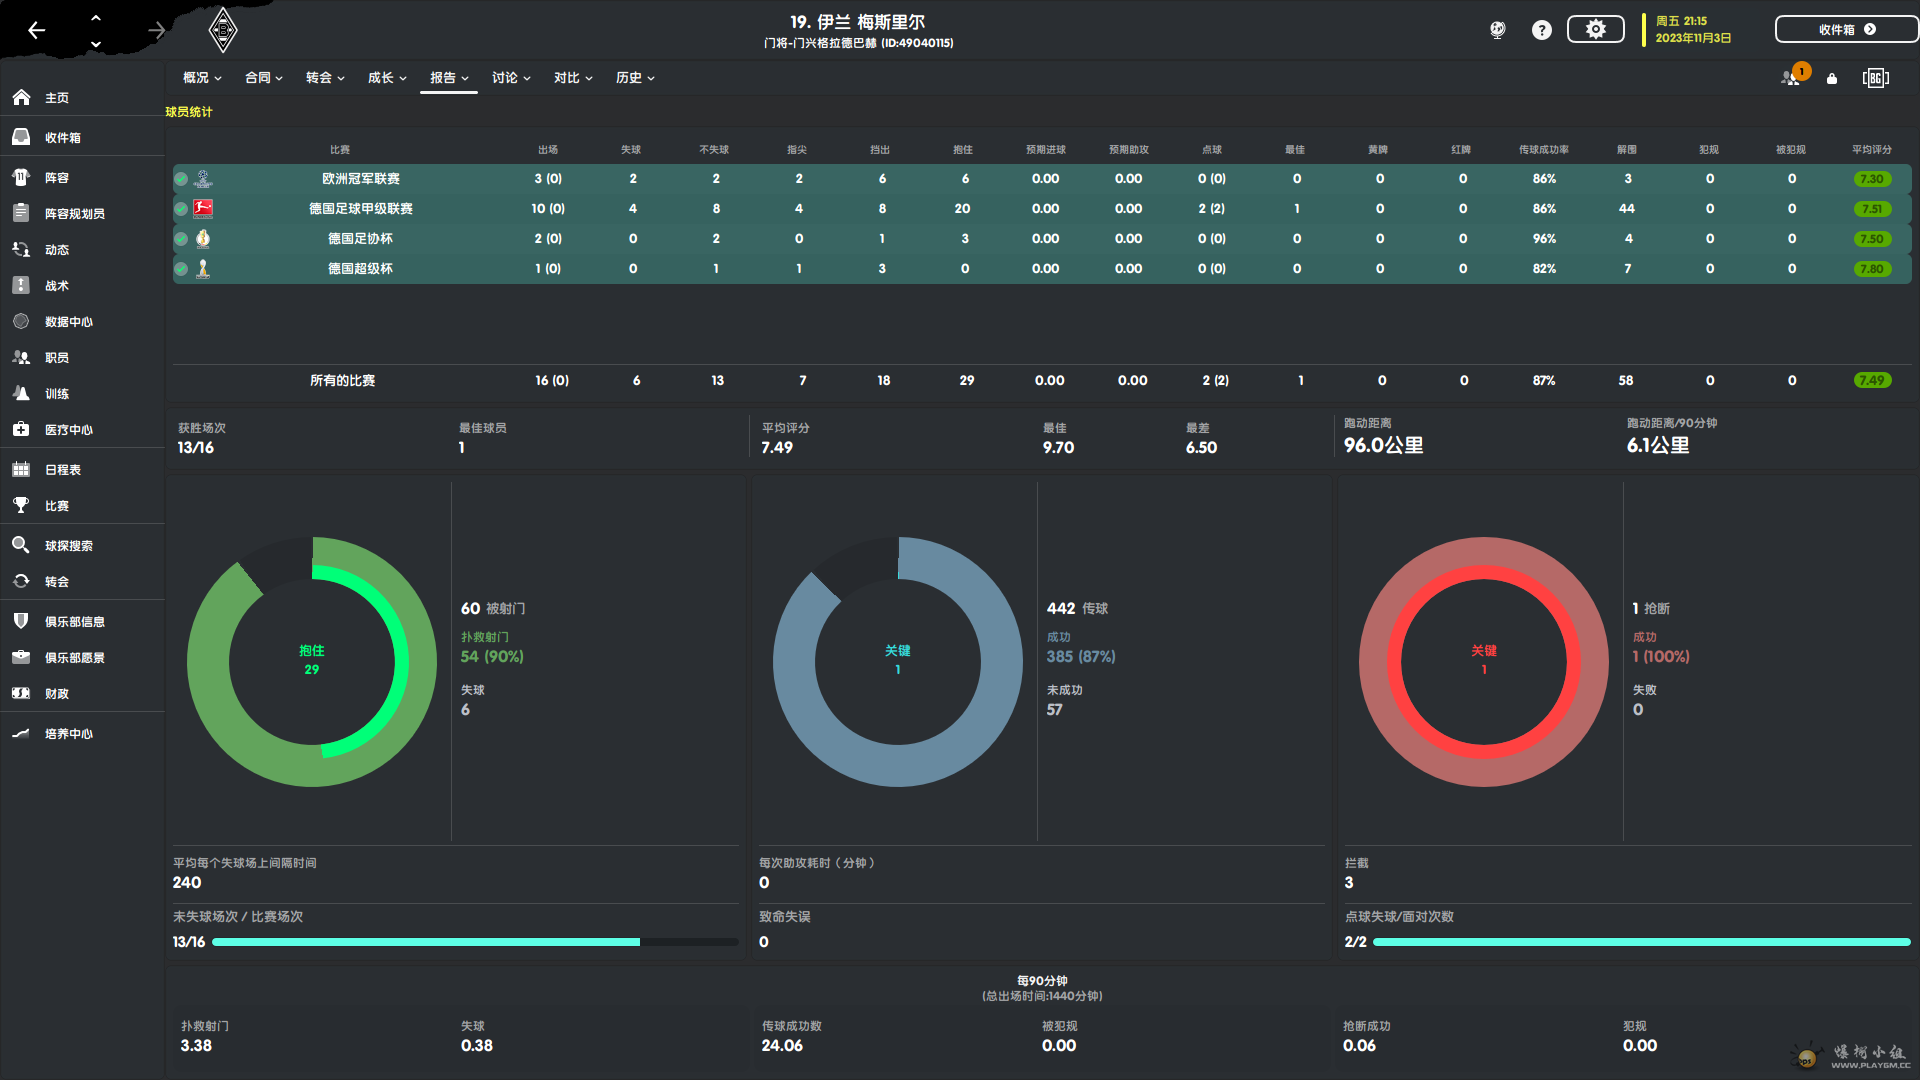
Task: Toggle the 德国足协杯 row checkmark
Action: [181, 239]
